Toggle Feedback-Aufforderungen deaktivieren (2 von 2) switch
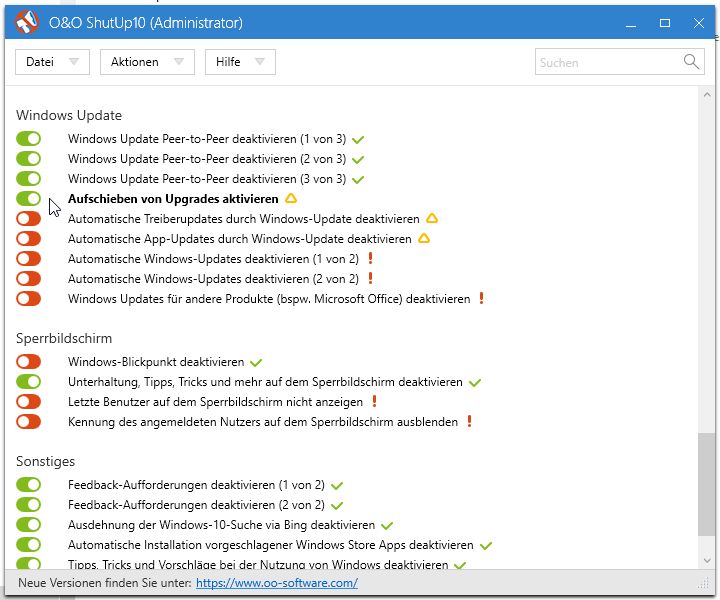 [28, 505]
